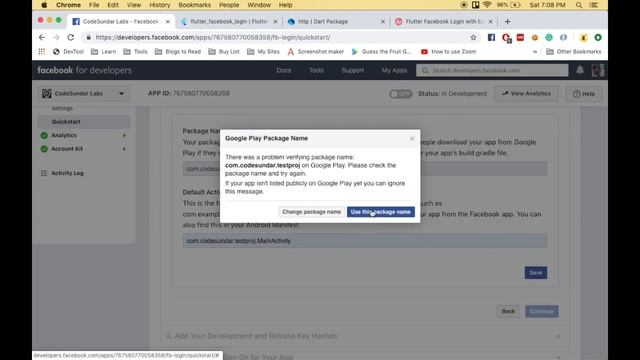Click the blue Save button
The height and width of the screenshot is (360, 640).
[536, 273]
